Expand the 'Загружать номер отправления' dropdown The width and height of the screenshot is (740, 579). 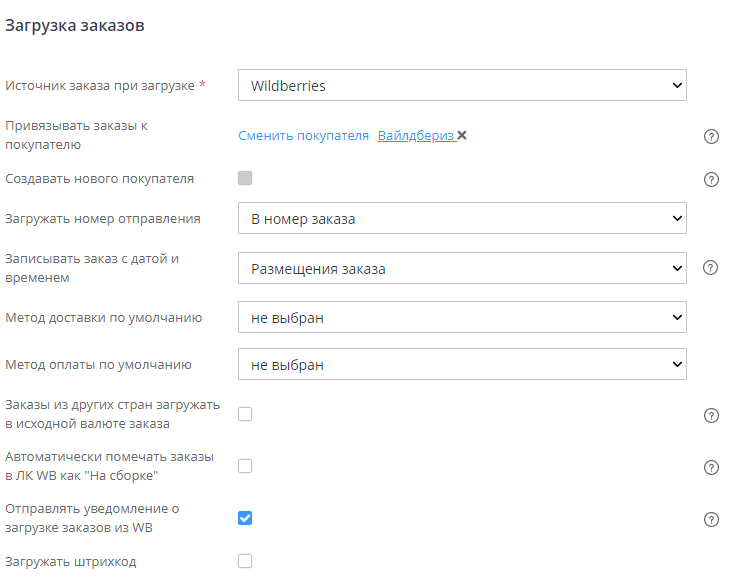pyautogui.click(x=462, y=218)
